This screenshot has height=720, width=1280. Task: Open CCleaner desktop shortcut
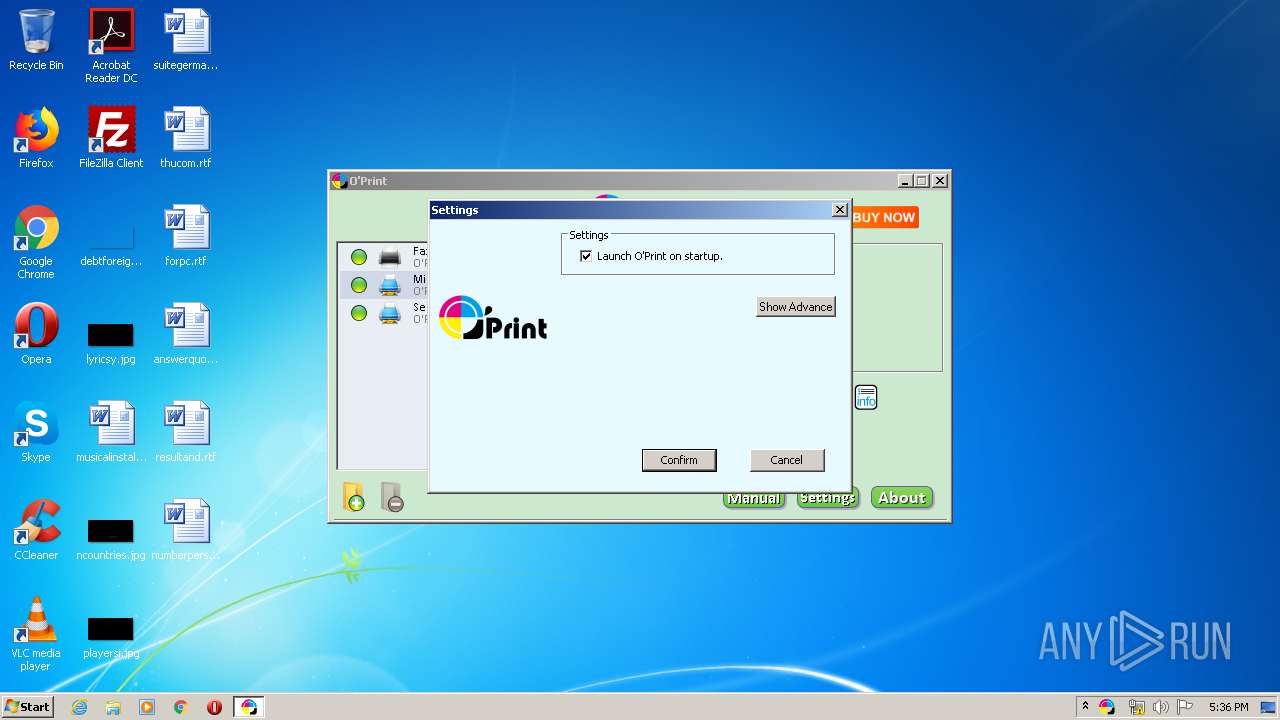point(36,530)
